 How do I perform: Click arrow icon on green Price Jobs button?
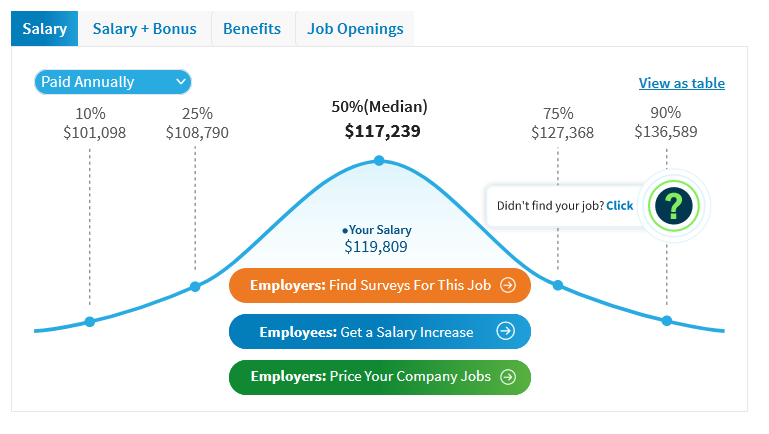pos(508,377)
